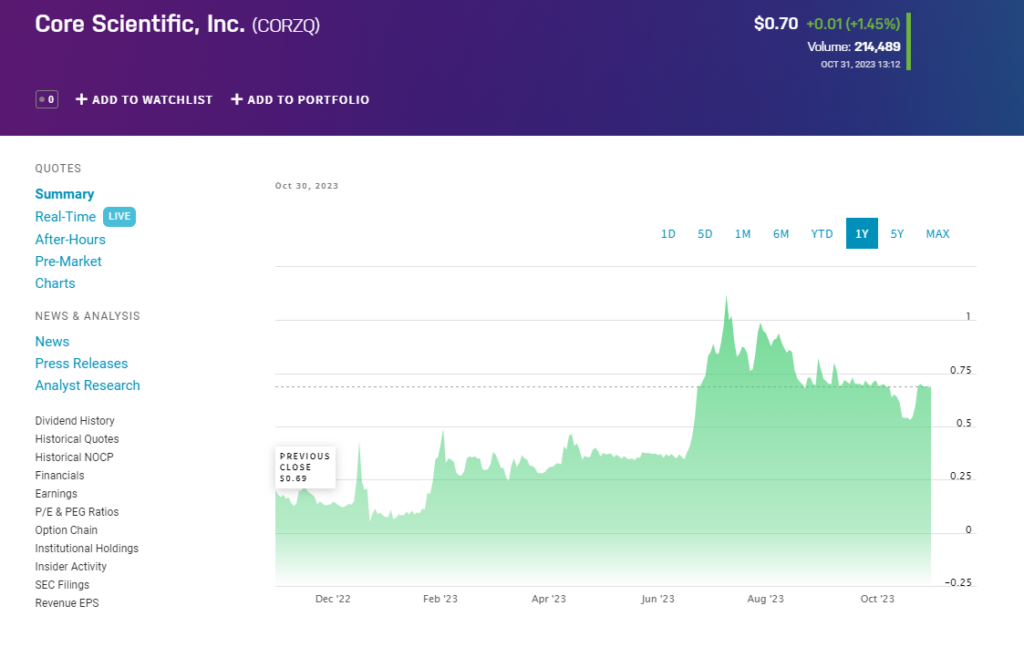Select the active 1Y range button

point(862,234)
